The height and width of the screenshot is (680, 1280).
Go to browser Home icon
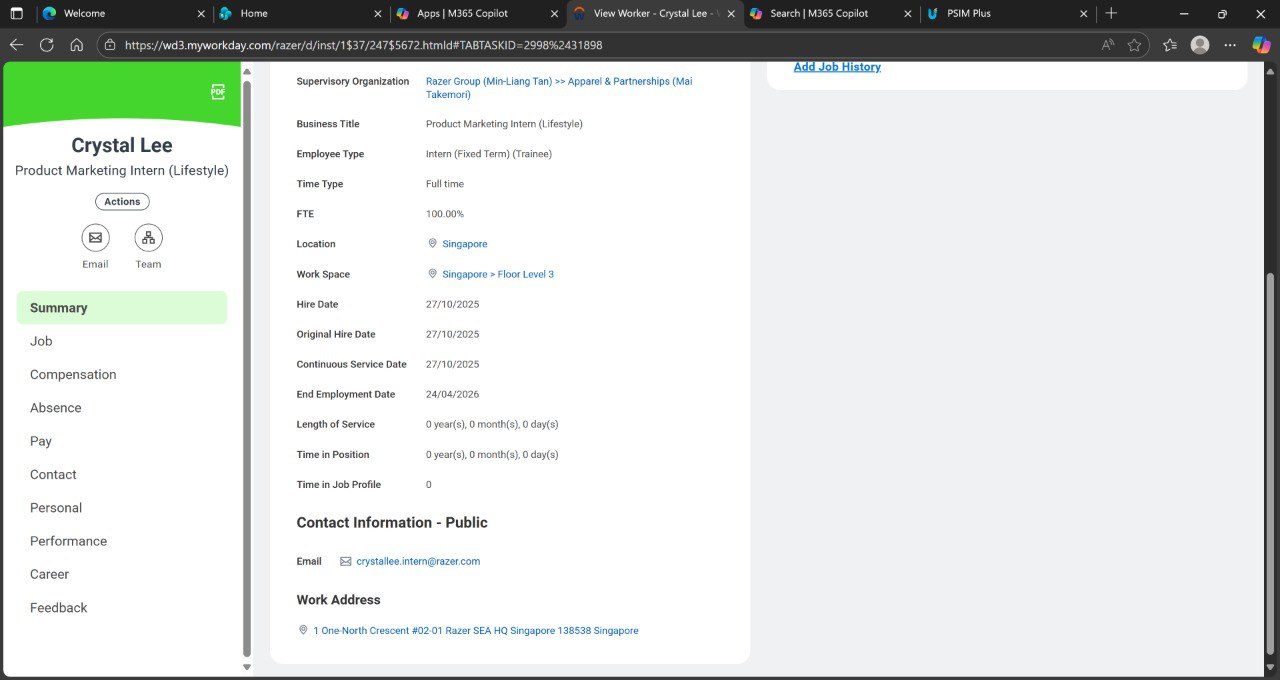pyautogui.click(x=76, y=45)
